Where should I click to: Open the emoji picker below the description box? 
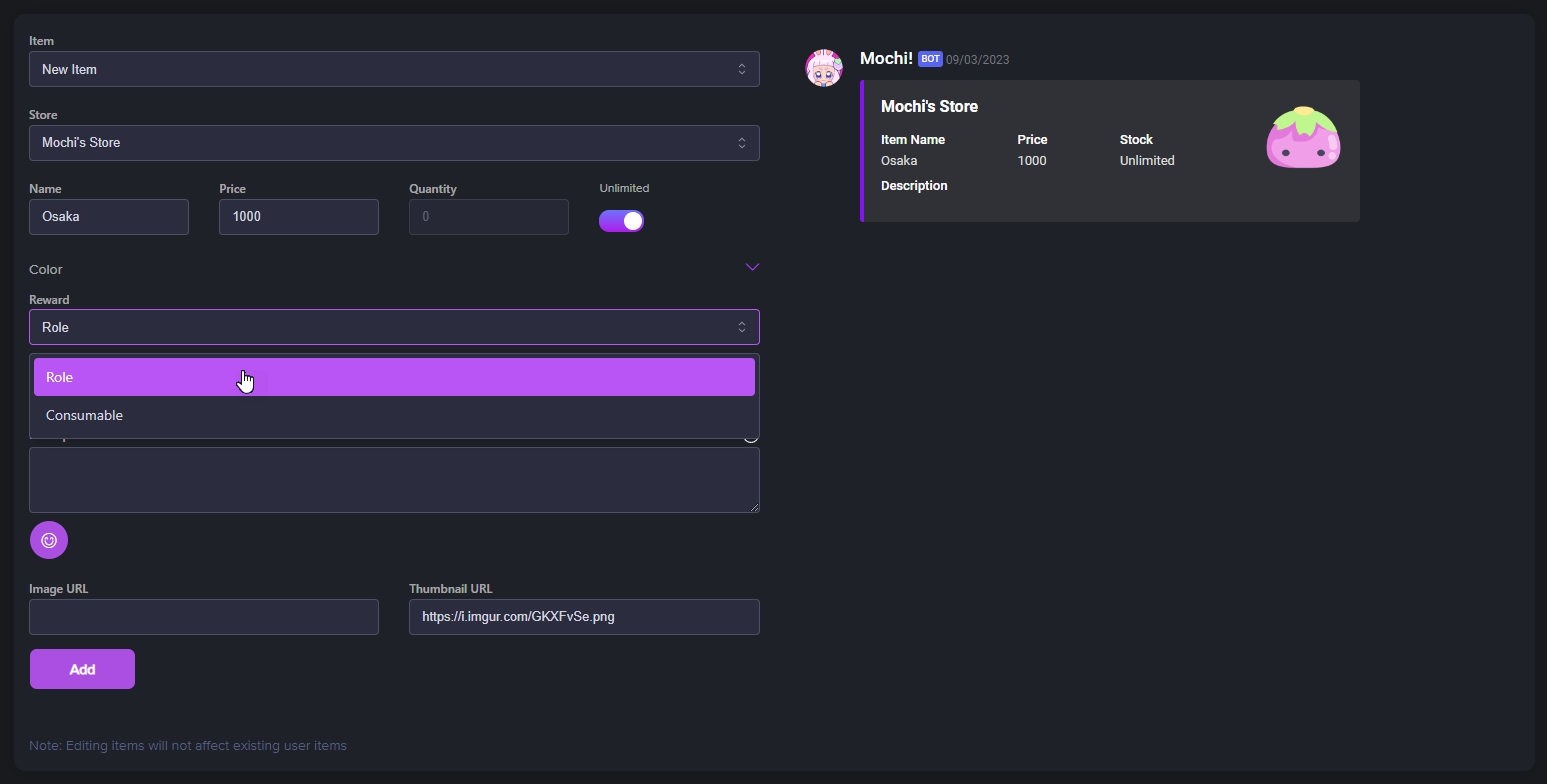point(49,540)
